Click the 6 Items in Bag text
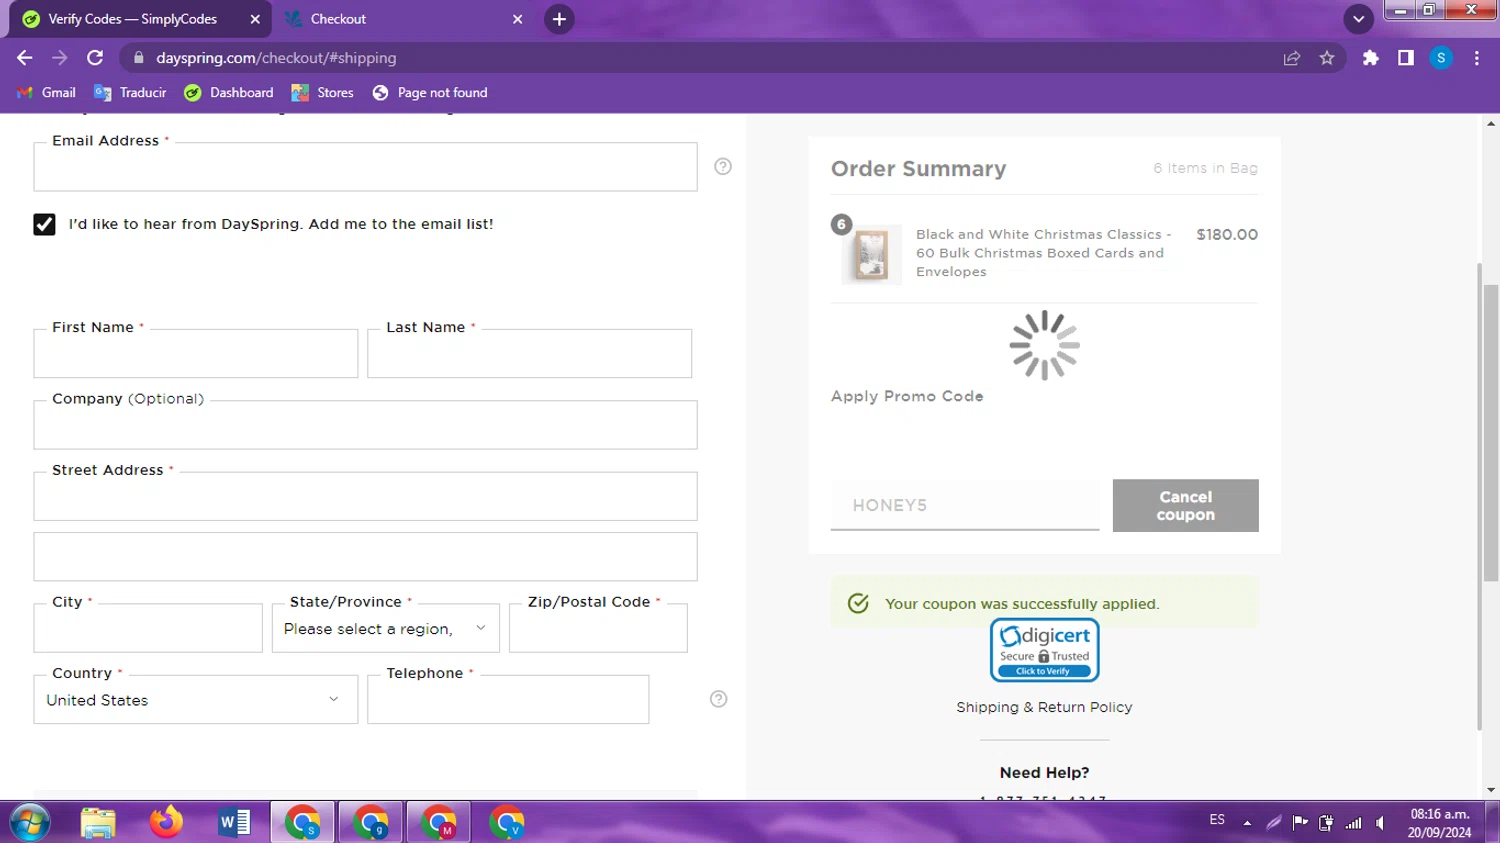Image resolution: width=1500 pixels, height=843 pixels. click(1205, 168)
